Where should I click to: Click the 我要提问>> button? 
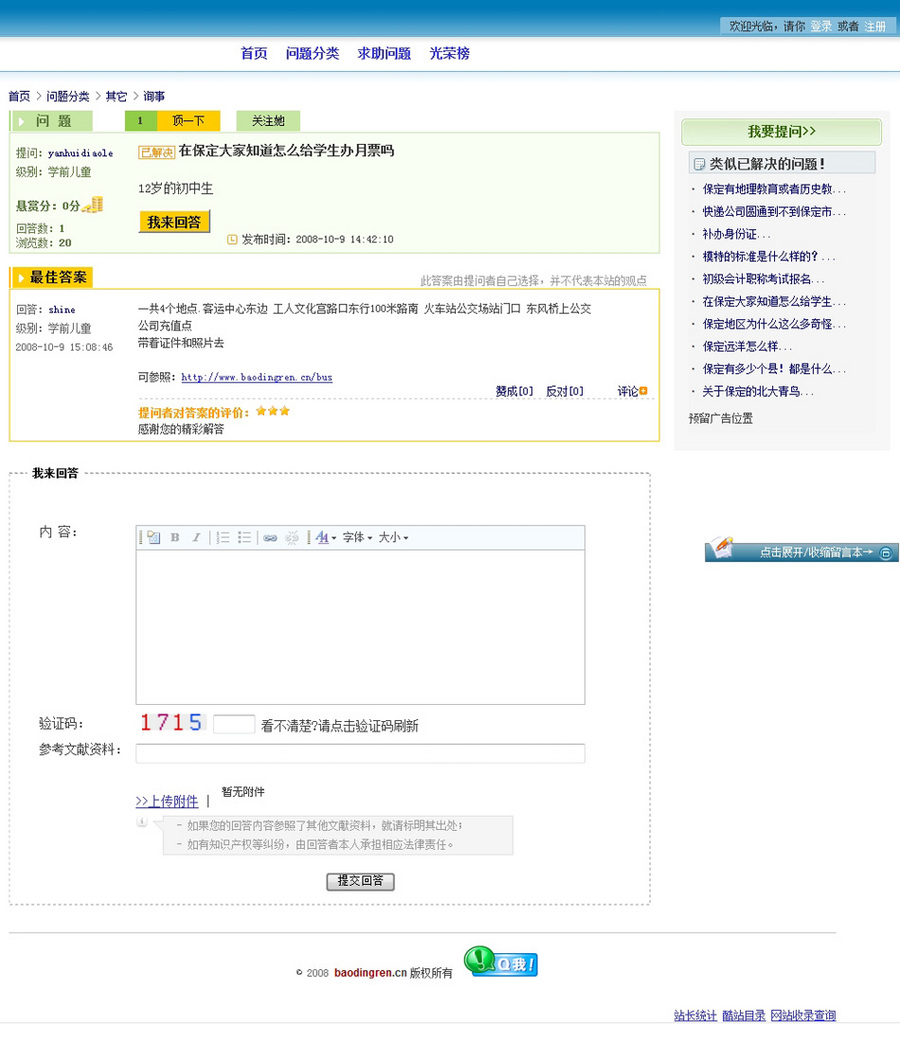pos(781,132)
